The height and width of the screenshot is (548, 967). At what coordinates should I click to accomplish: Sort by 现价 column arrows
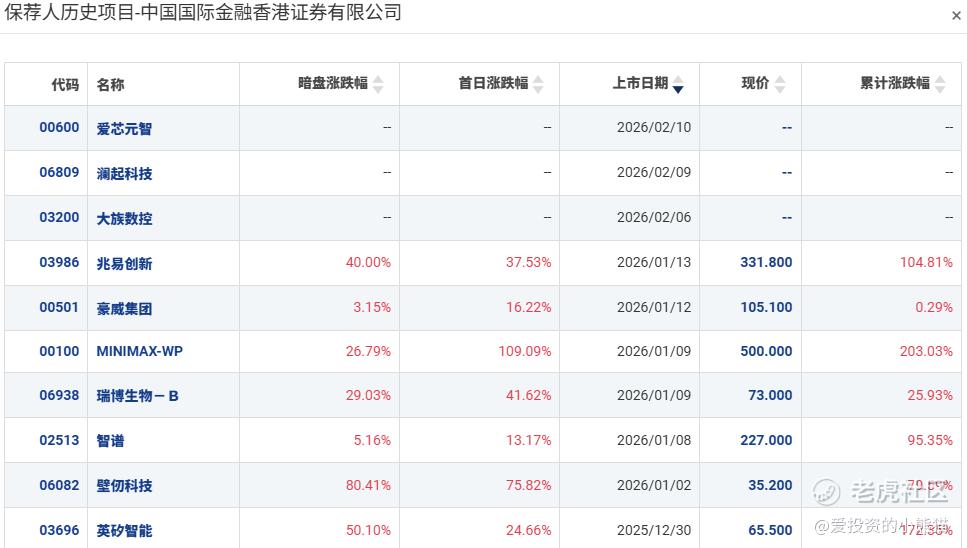tap(780, 83)
